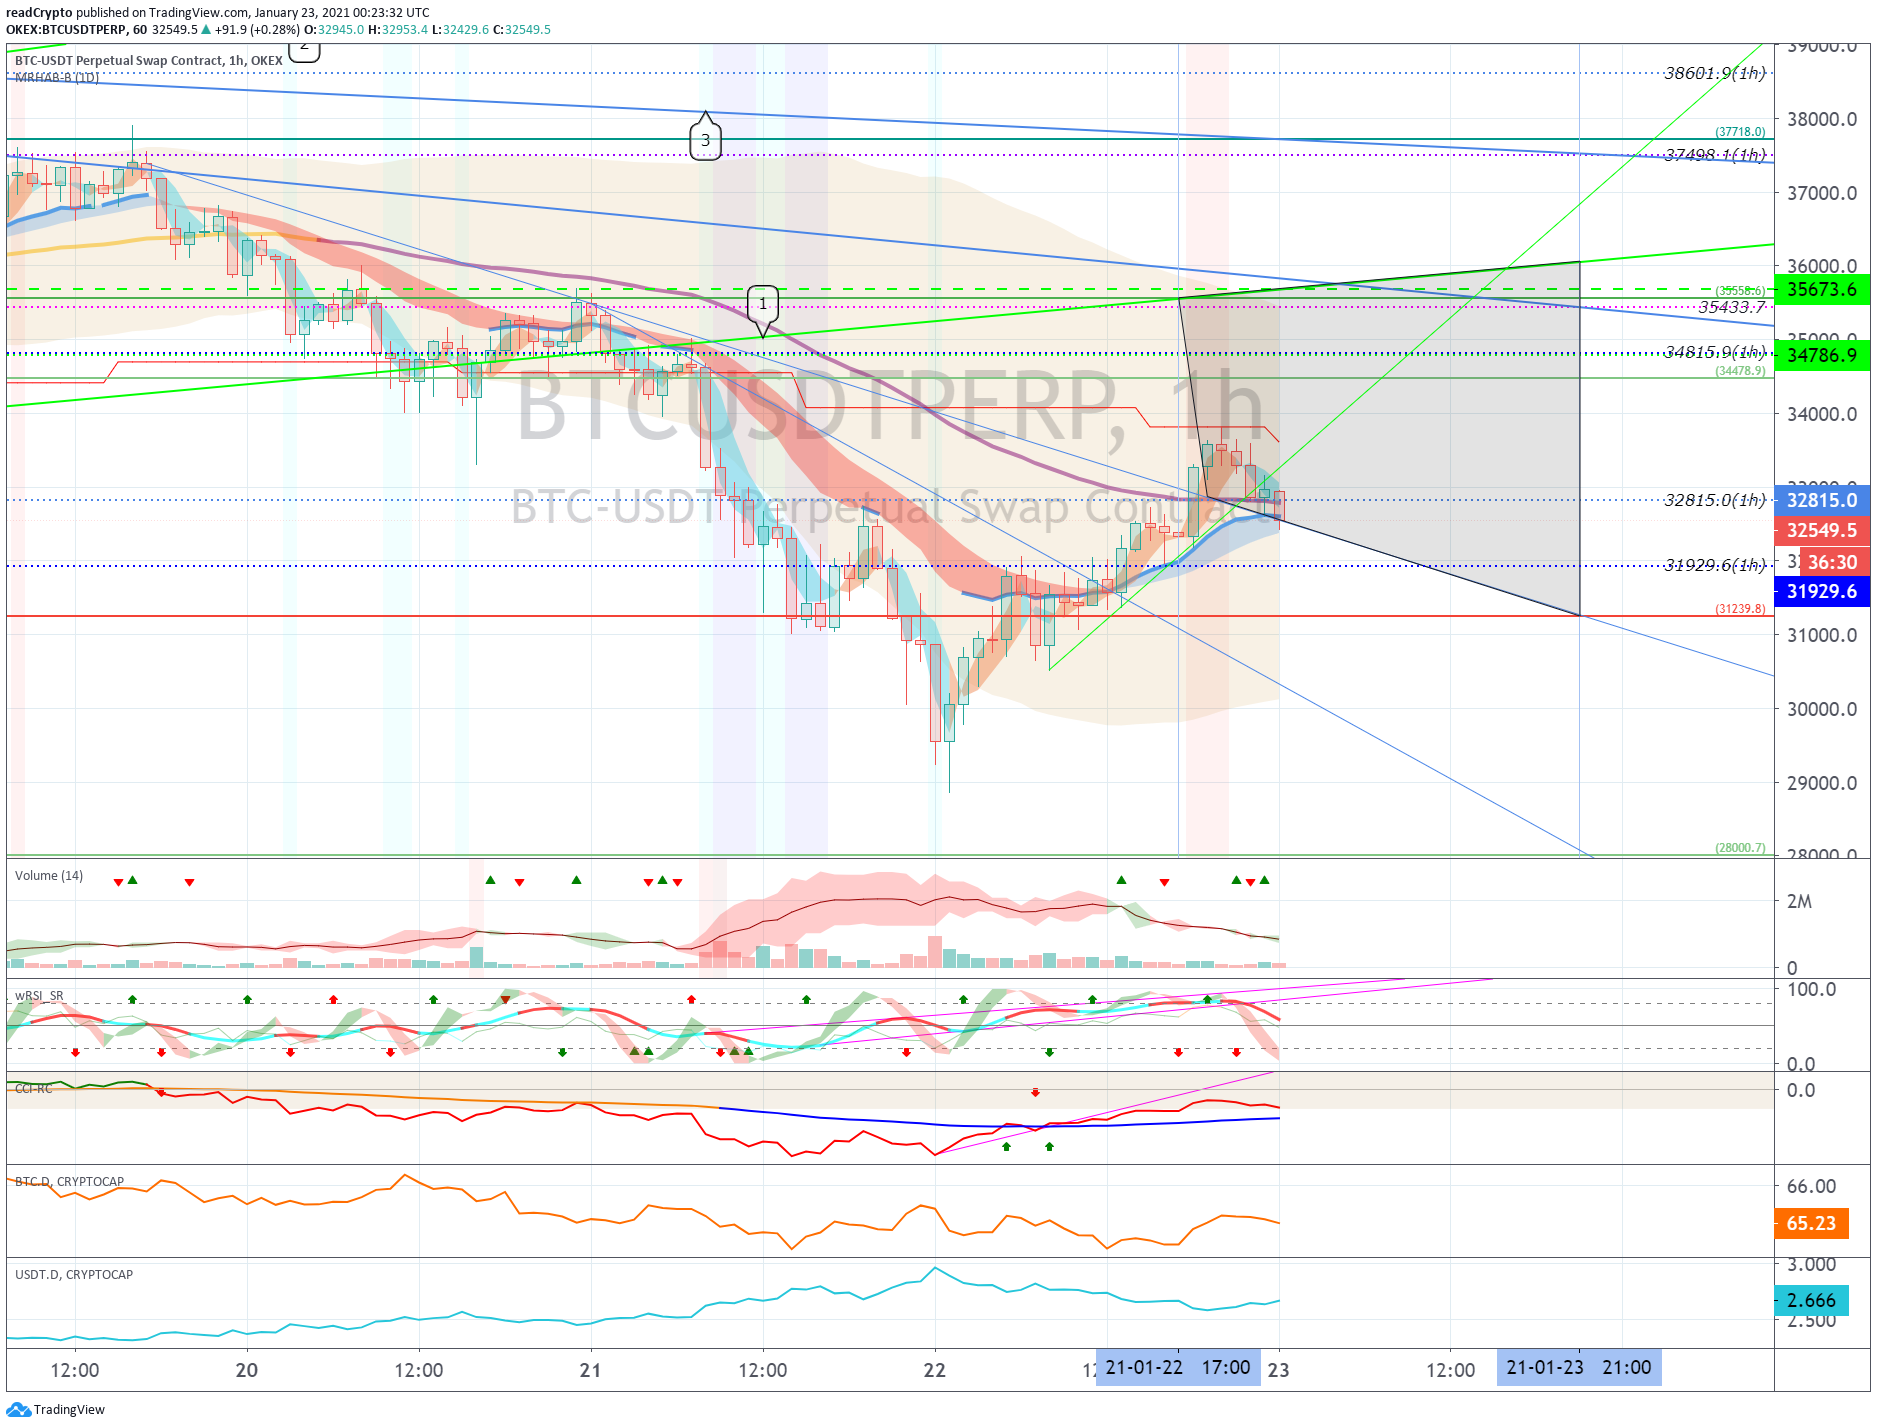Click the 34815.9(1h) level label
1877x1428 pixels.
click(1715, 352)
